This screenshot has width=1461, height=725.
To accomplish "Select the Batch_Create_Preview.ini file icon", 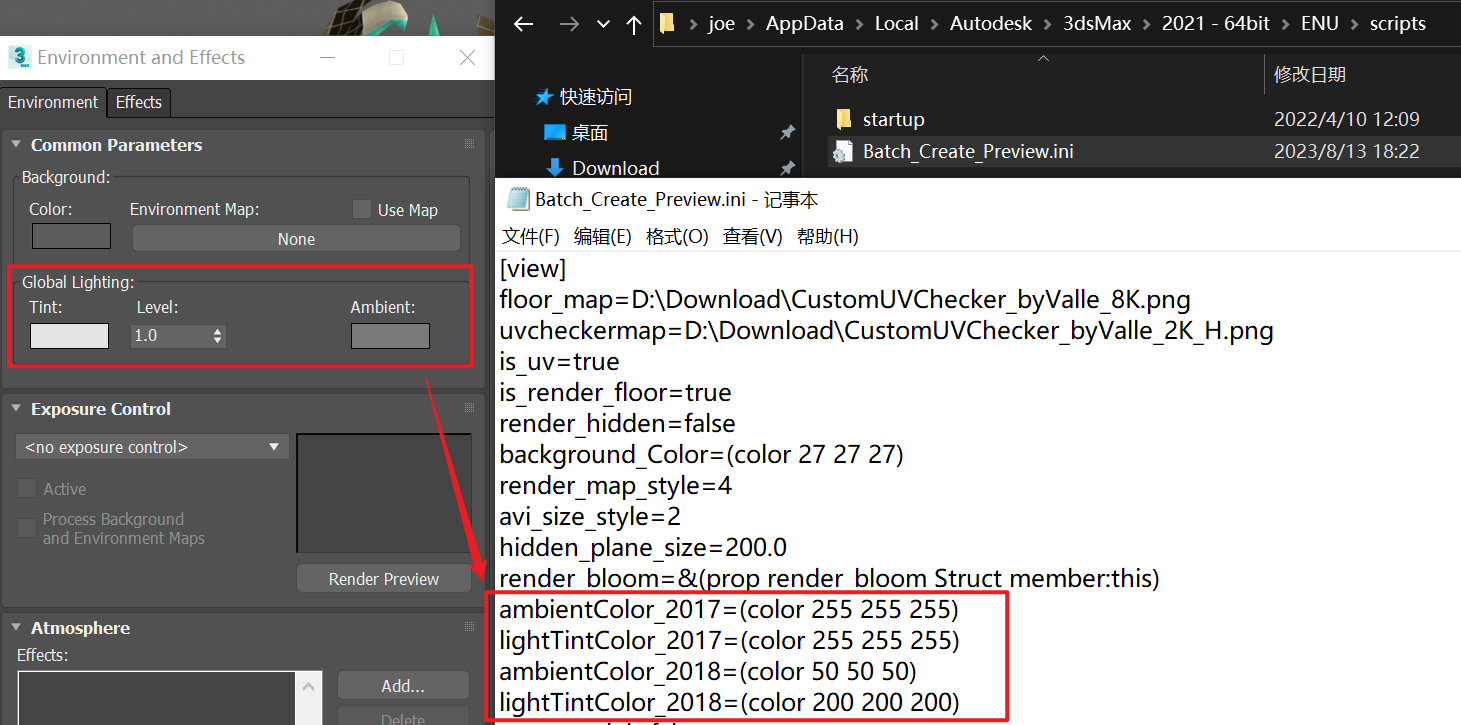I will coord(843,151).
